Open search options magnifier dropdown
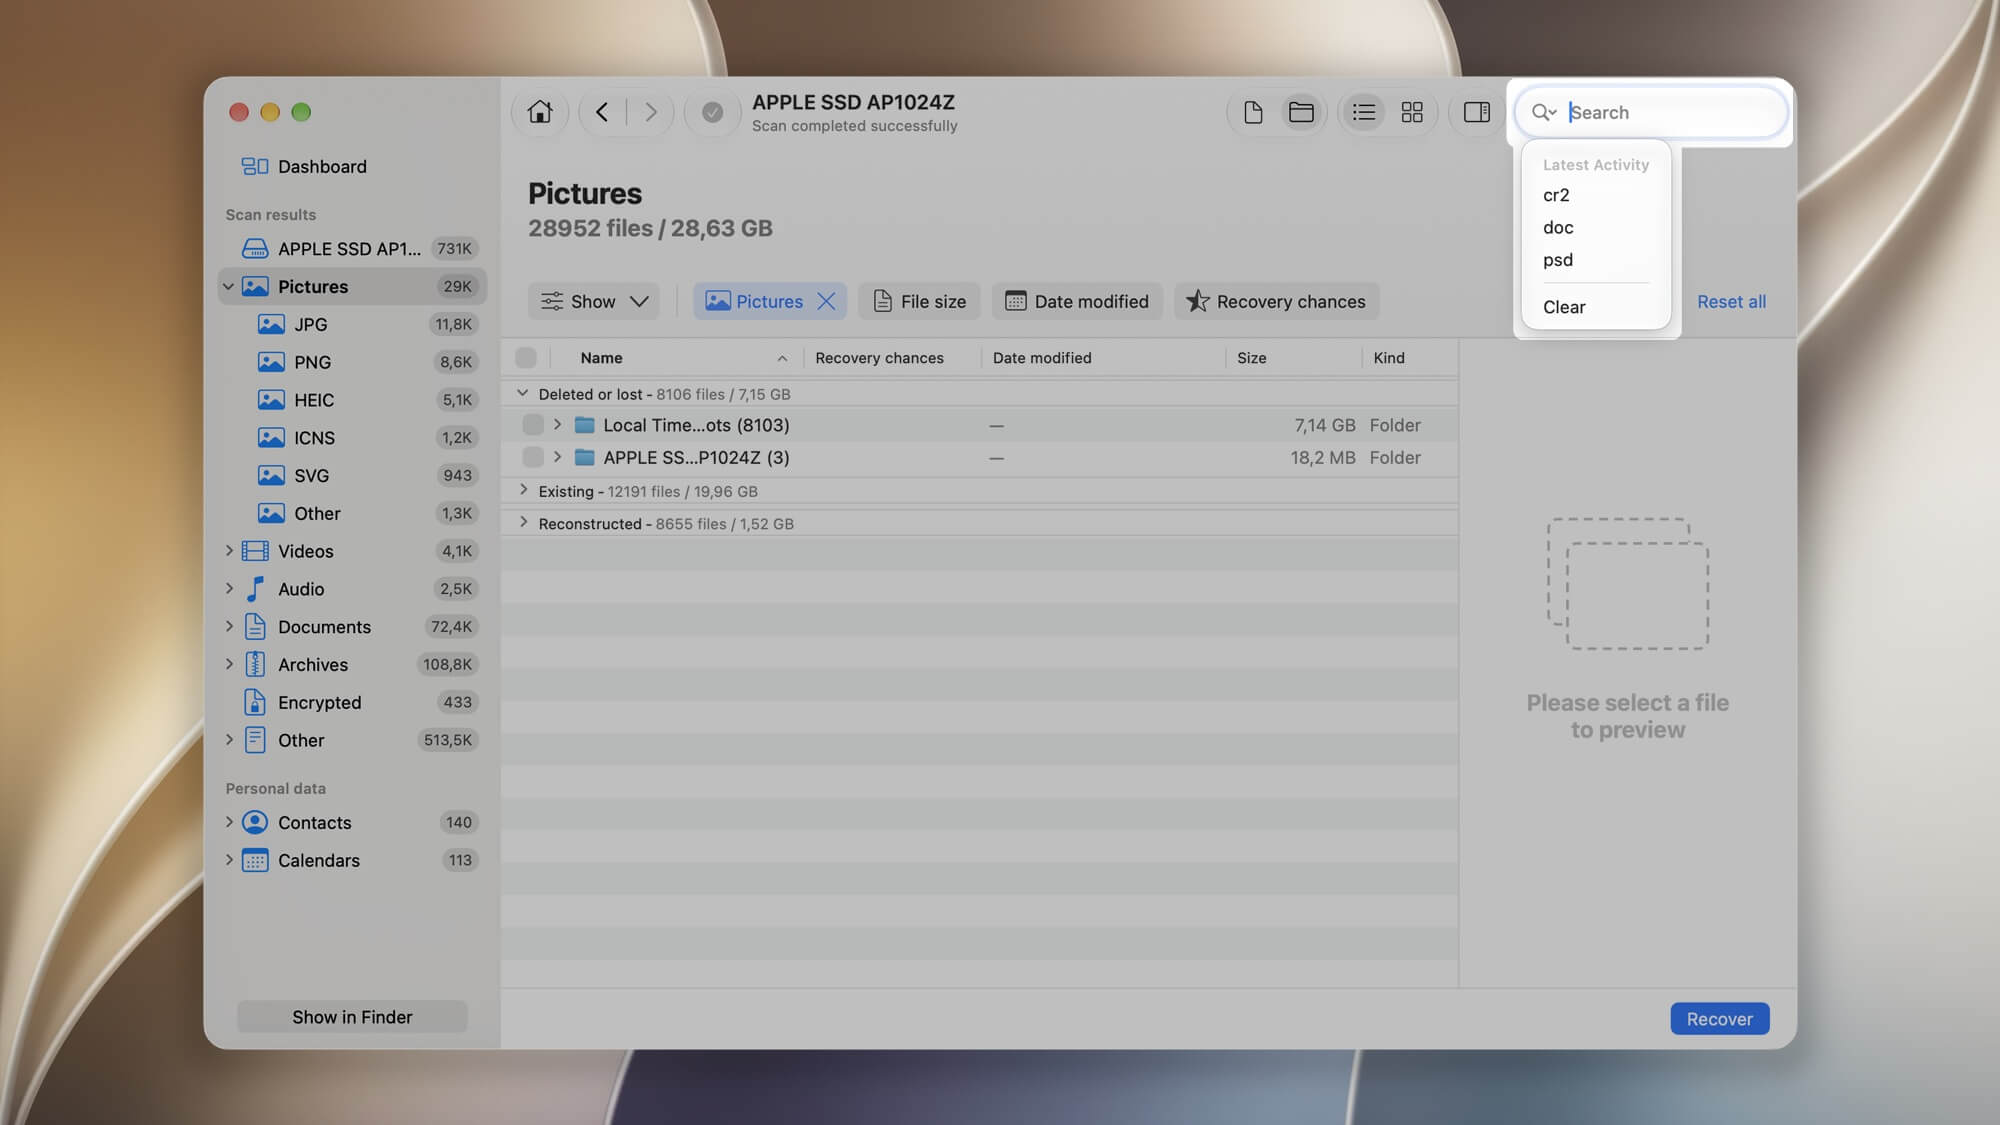Image resolution: width=2000 pixels, height=1125 pixels. click(1544, 112)
